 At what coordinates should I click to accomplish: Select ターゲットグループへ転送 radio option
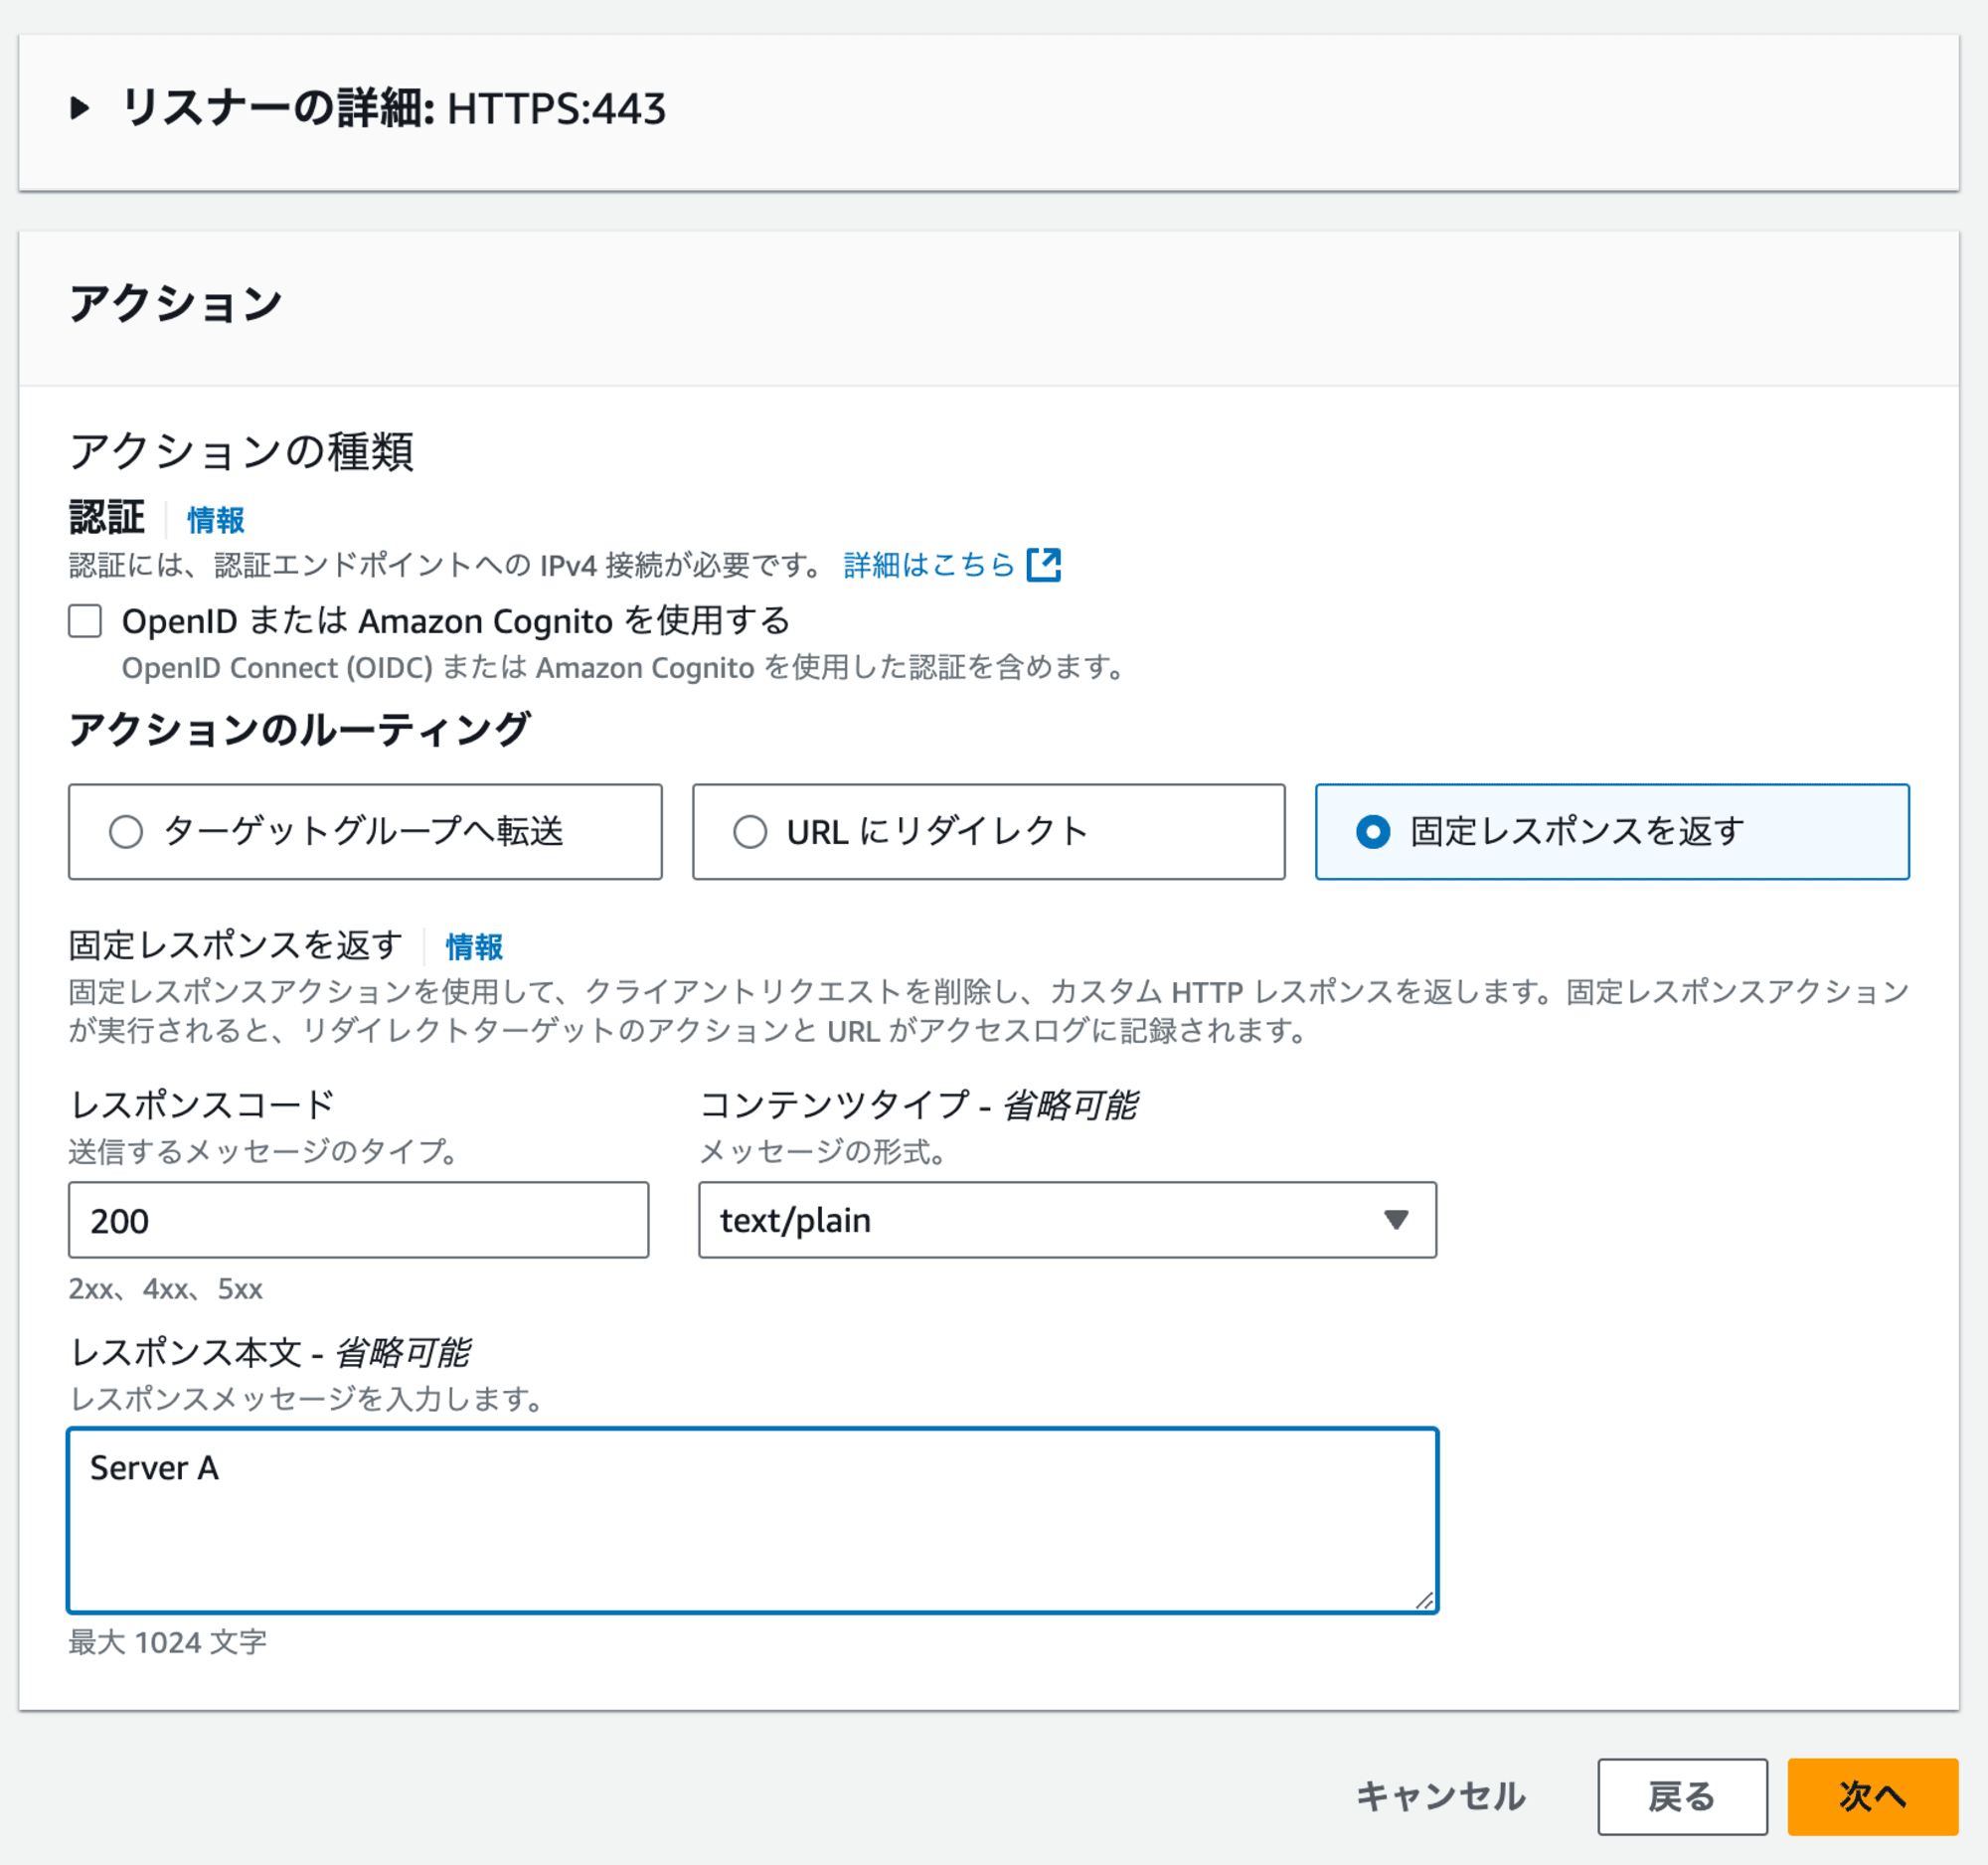[125, 832]
